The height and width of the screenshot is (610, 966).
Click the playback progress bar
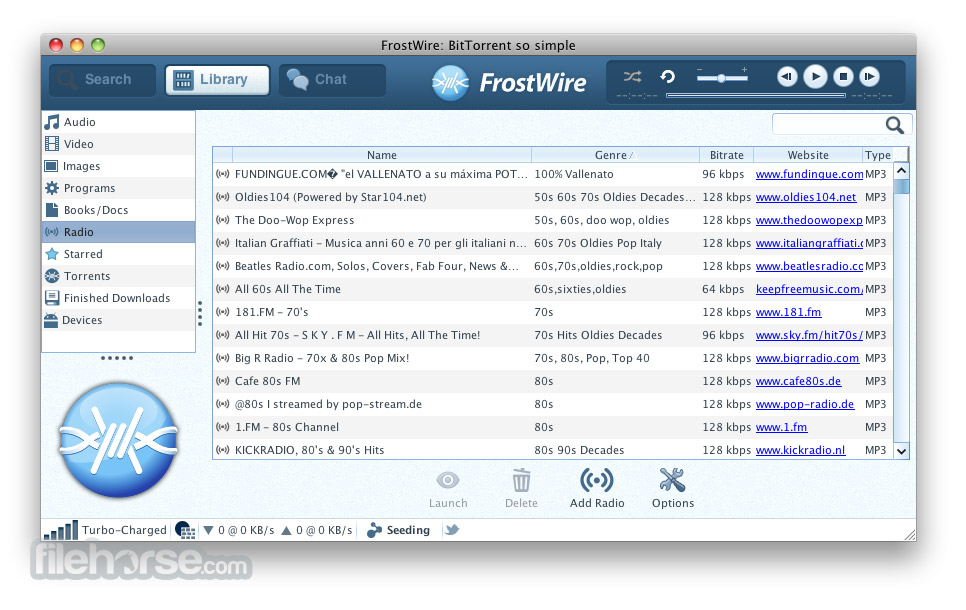[756, 96]
